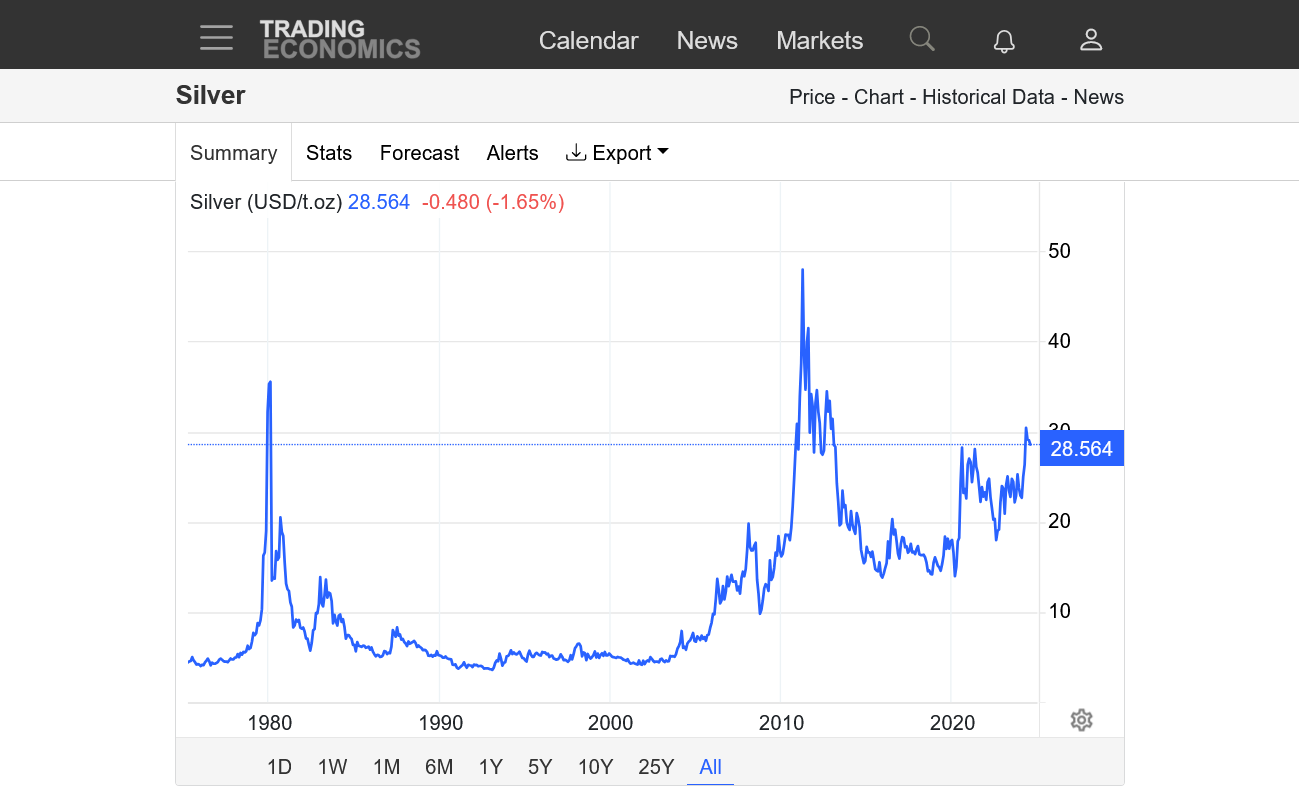
Task: Open the search magnifier icon
Action: pyautogui.click(x=922, y=39)
